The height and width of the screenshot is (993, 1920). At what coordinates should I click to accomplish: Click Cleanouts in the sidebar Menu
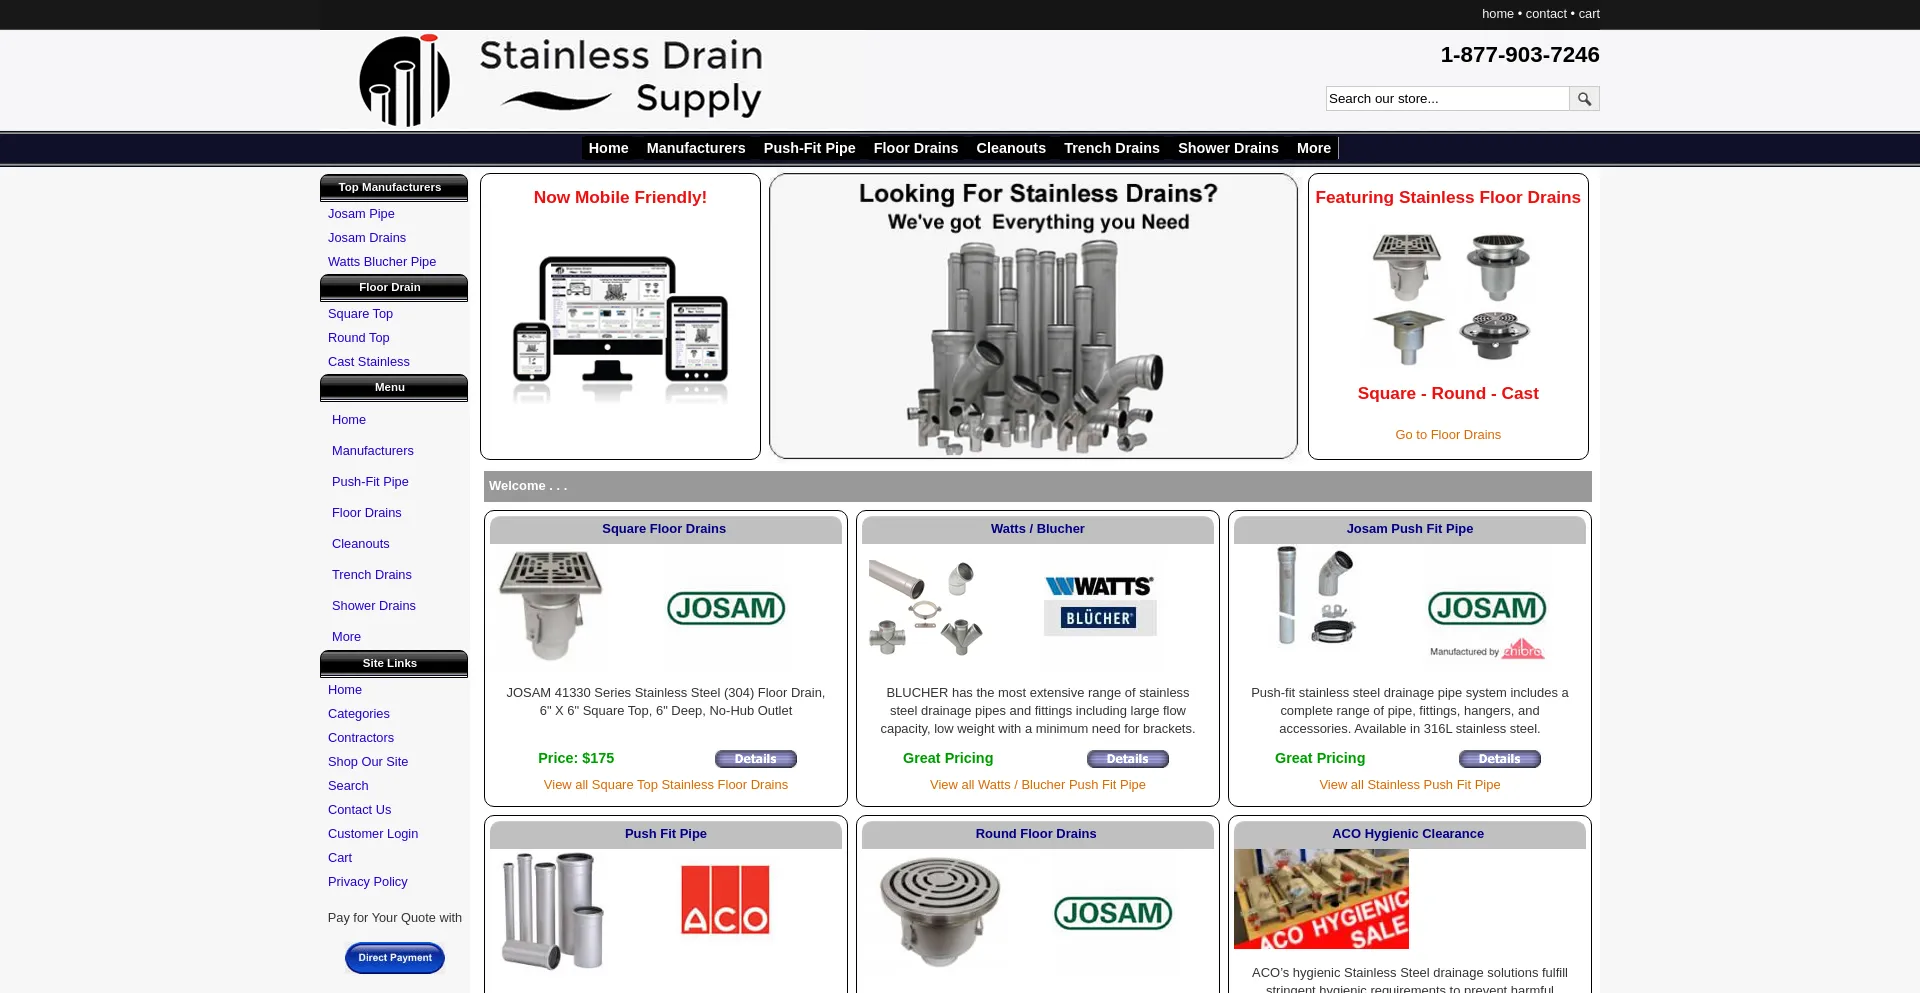pyautogui.click(x=361, y=544)
